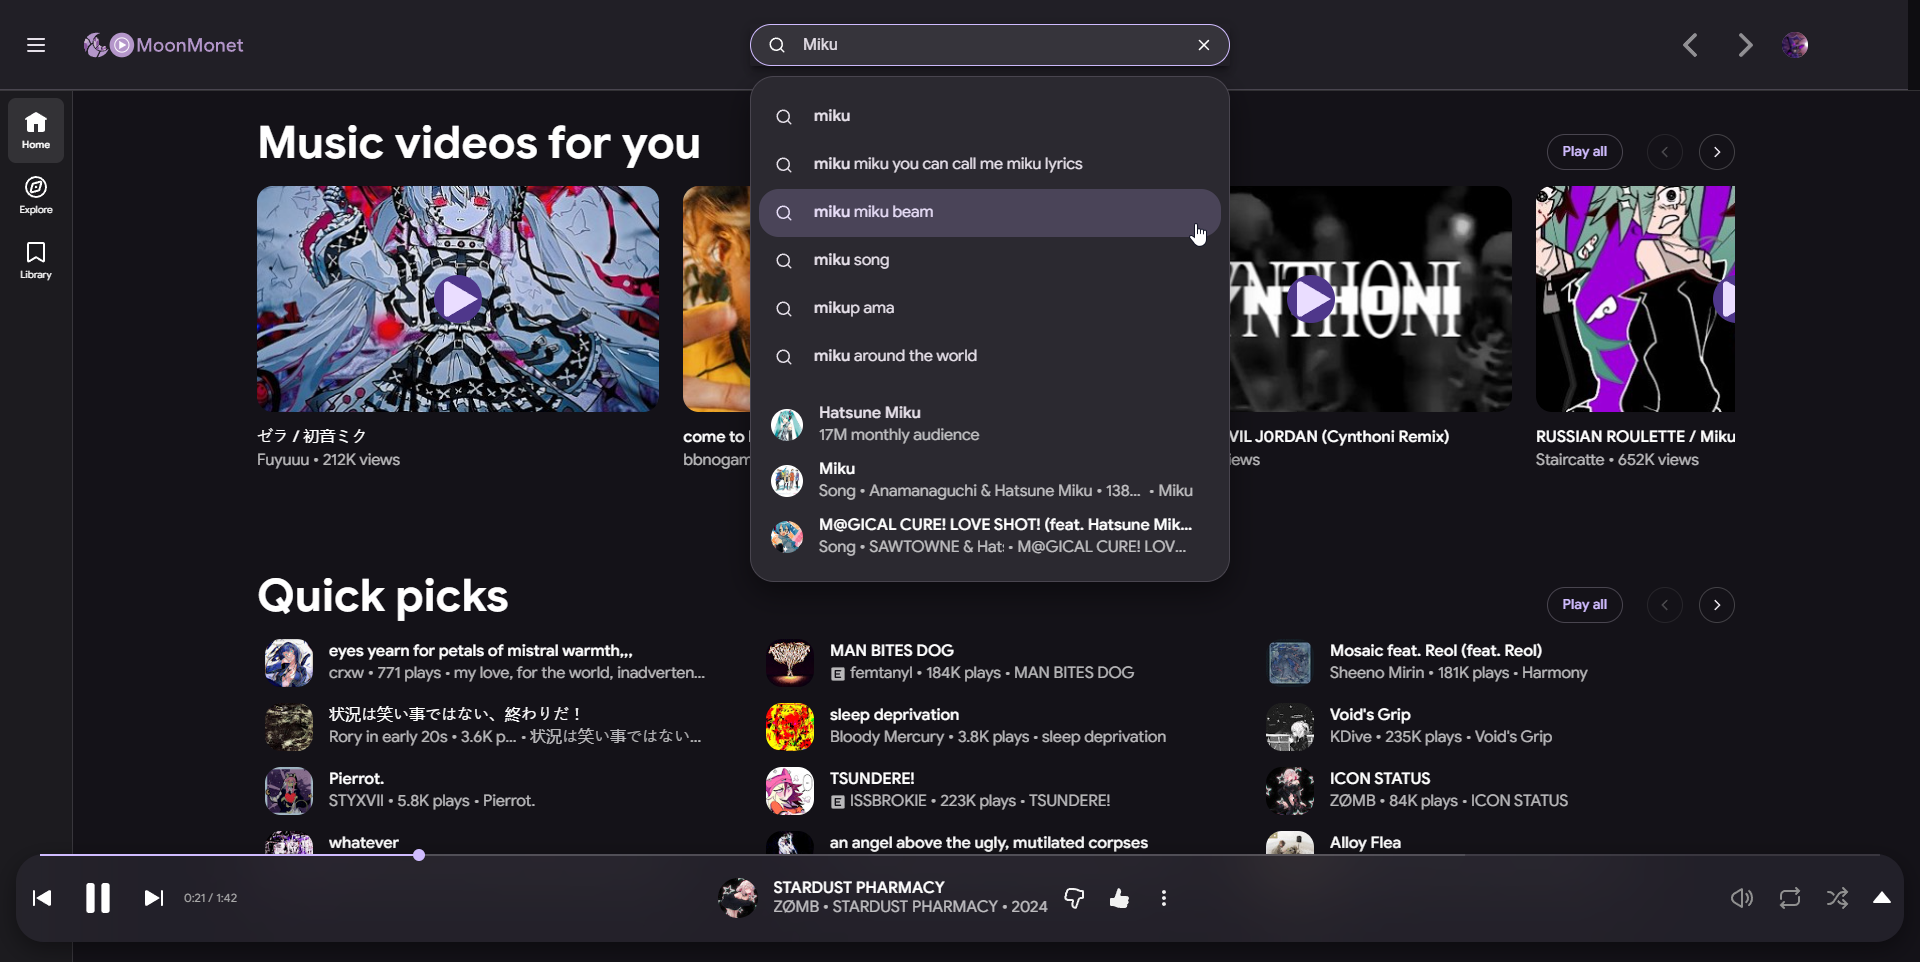Dislike the current song

coord(1075,898)
